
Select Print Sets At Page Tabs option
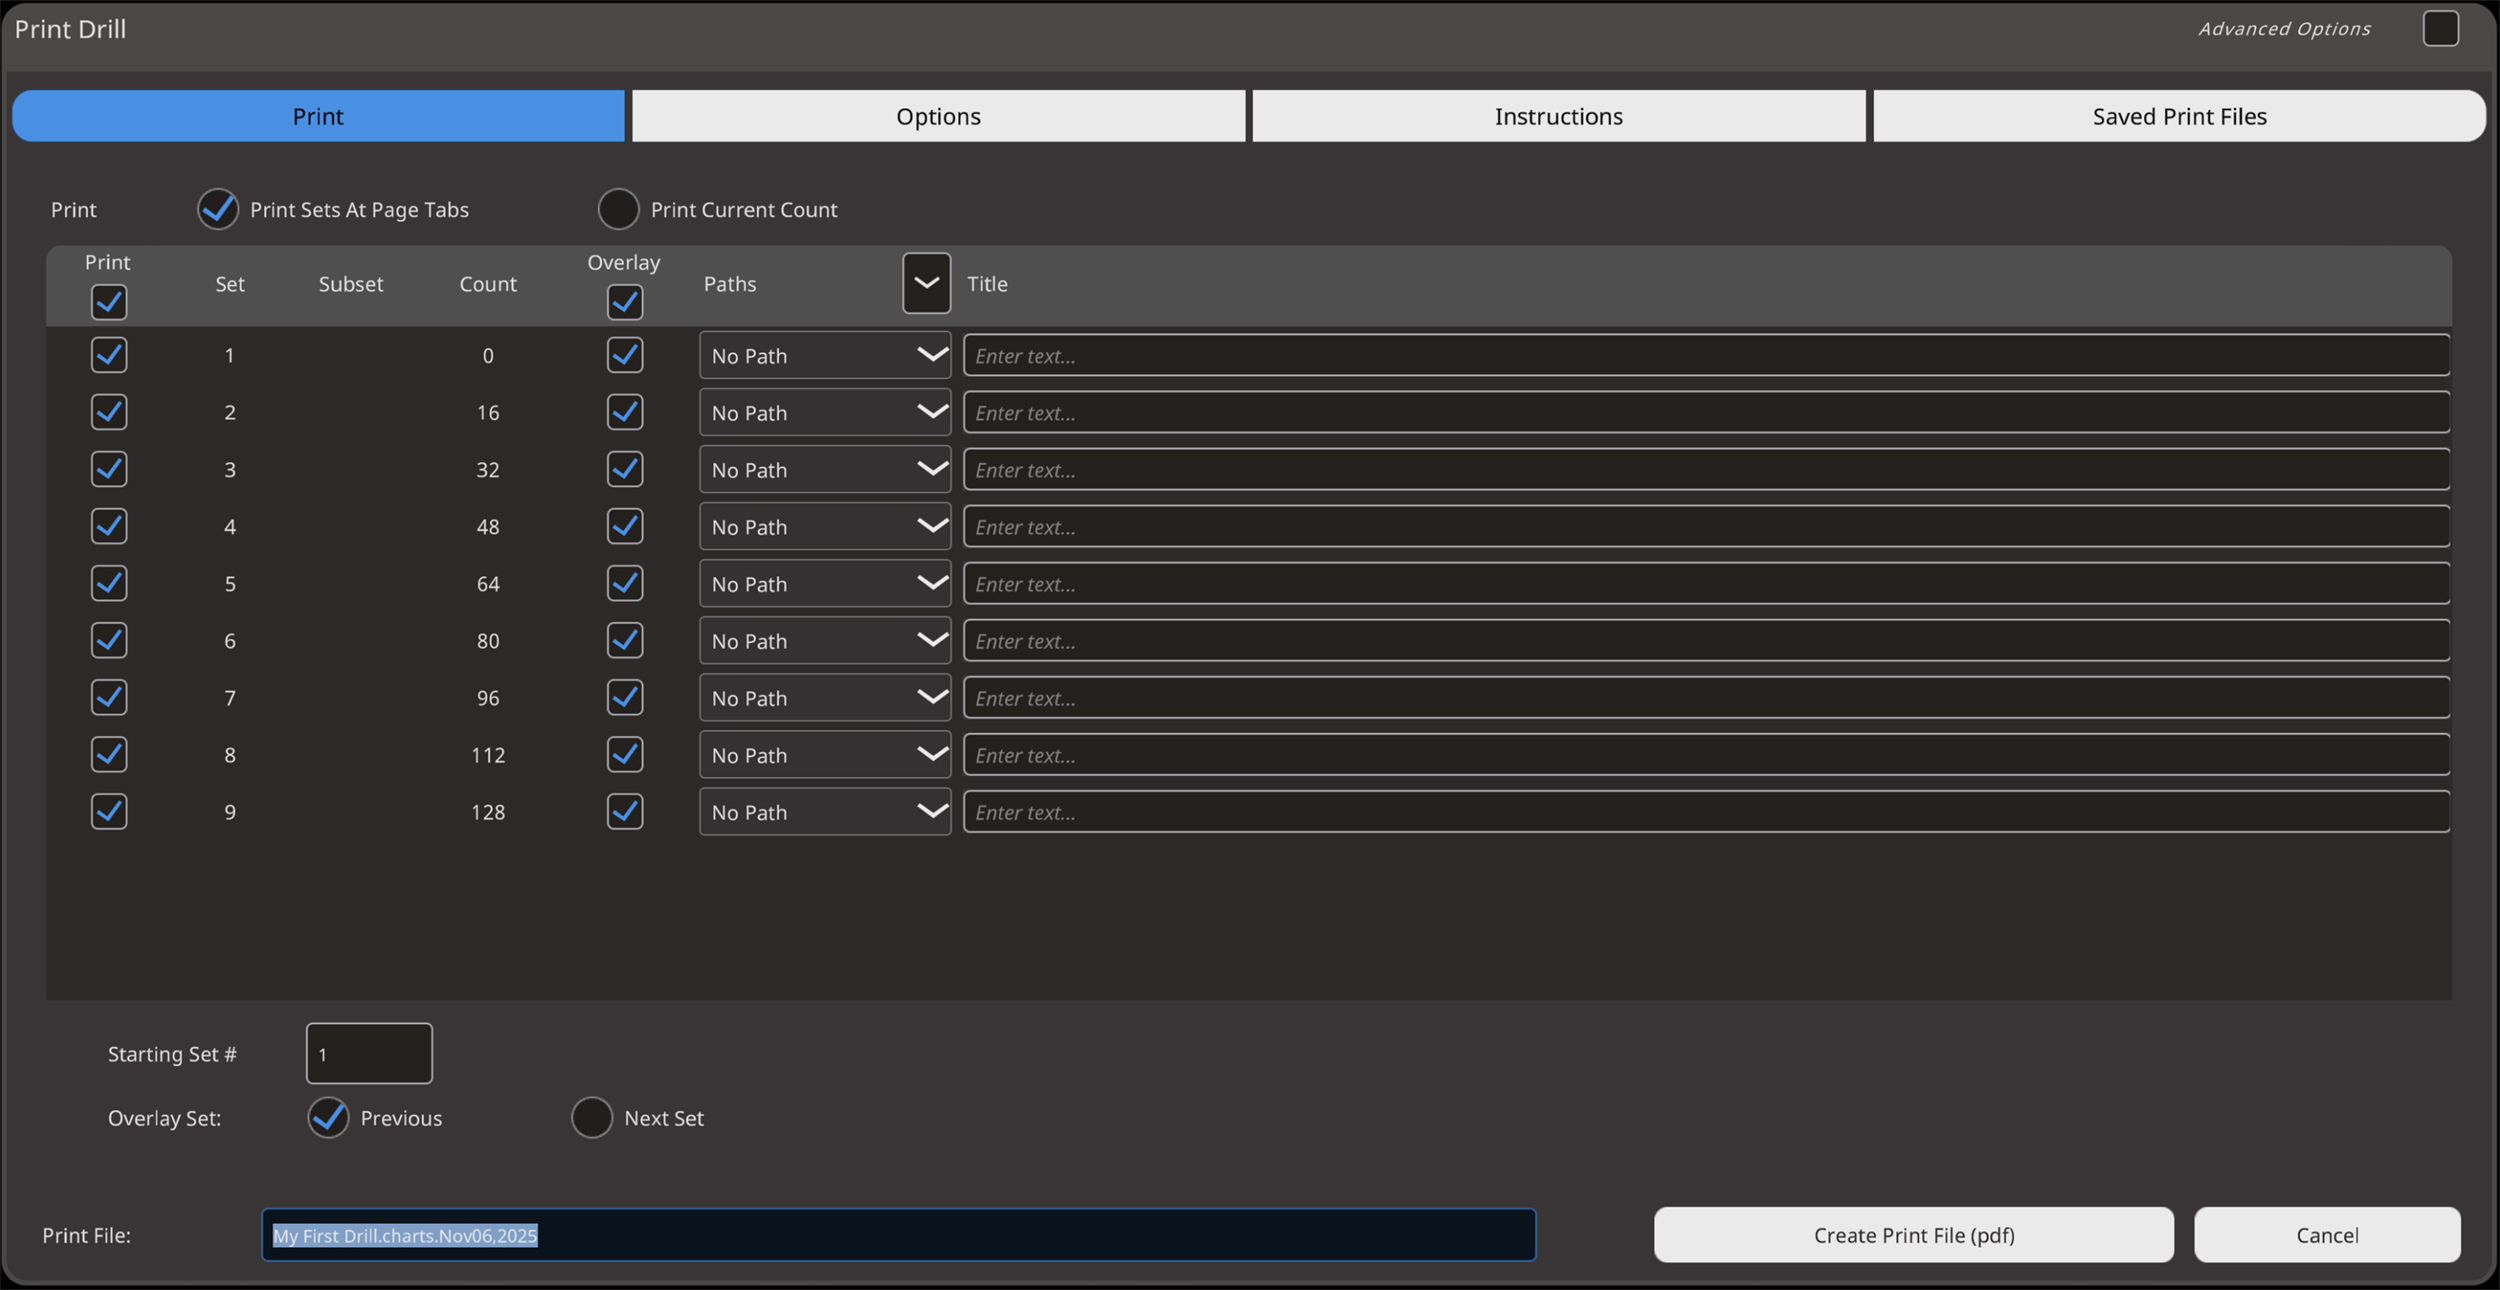[x=218, y=209]
